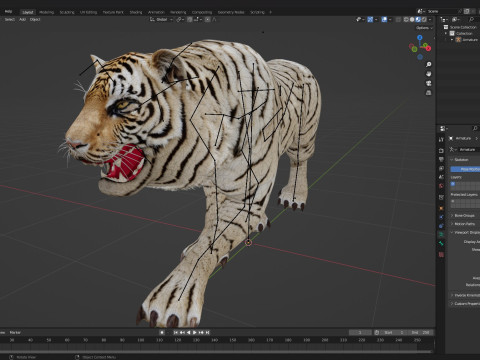Viewport: 480px width, 360px height.
Task: Click the outliner search magnifier
Action: [x=471, y=20]
